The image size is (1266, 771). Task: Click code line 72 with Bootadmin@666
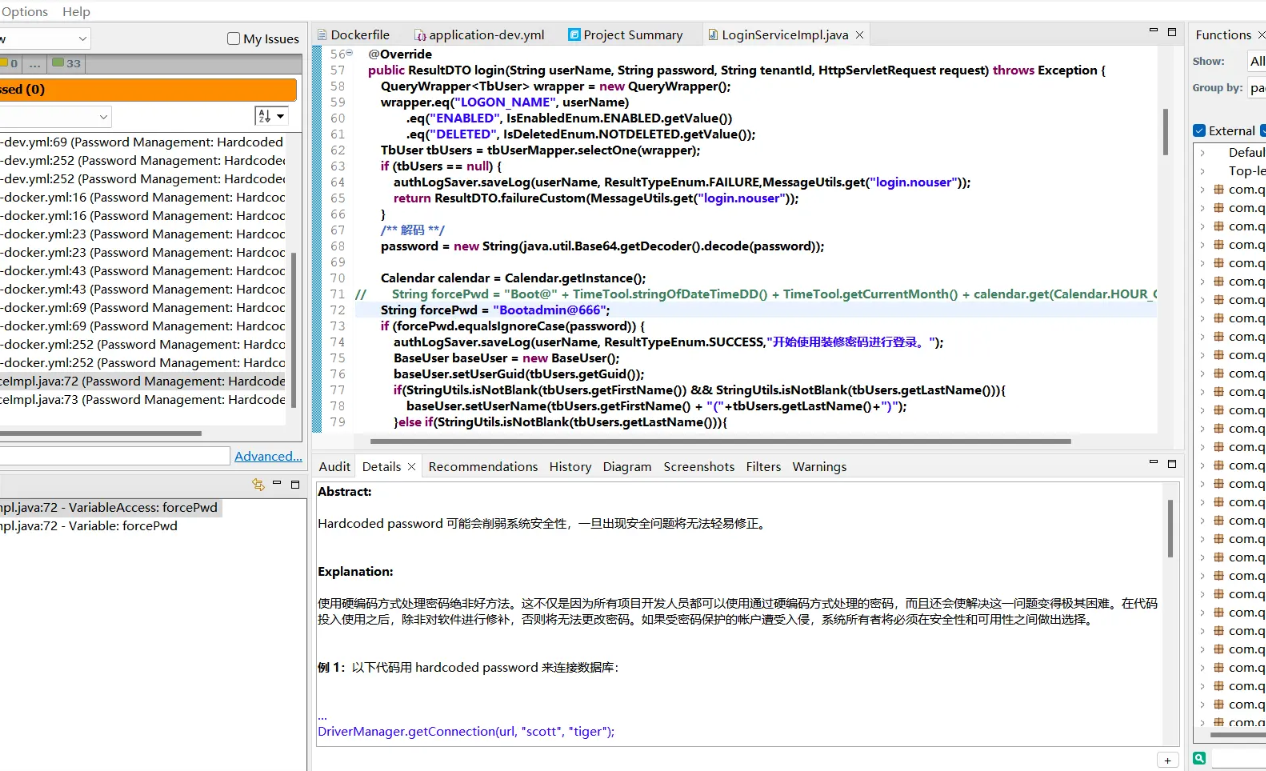pos(494,310)
